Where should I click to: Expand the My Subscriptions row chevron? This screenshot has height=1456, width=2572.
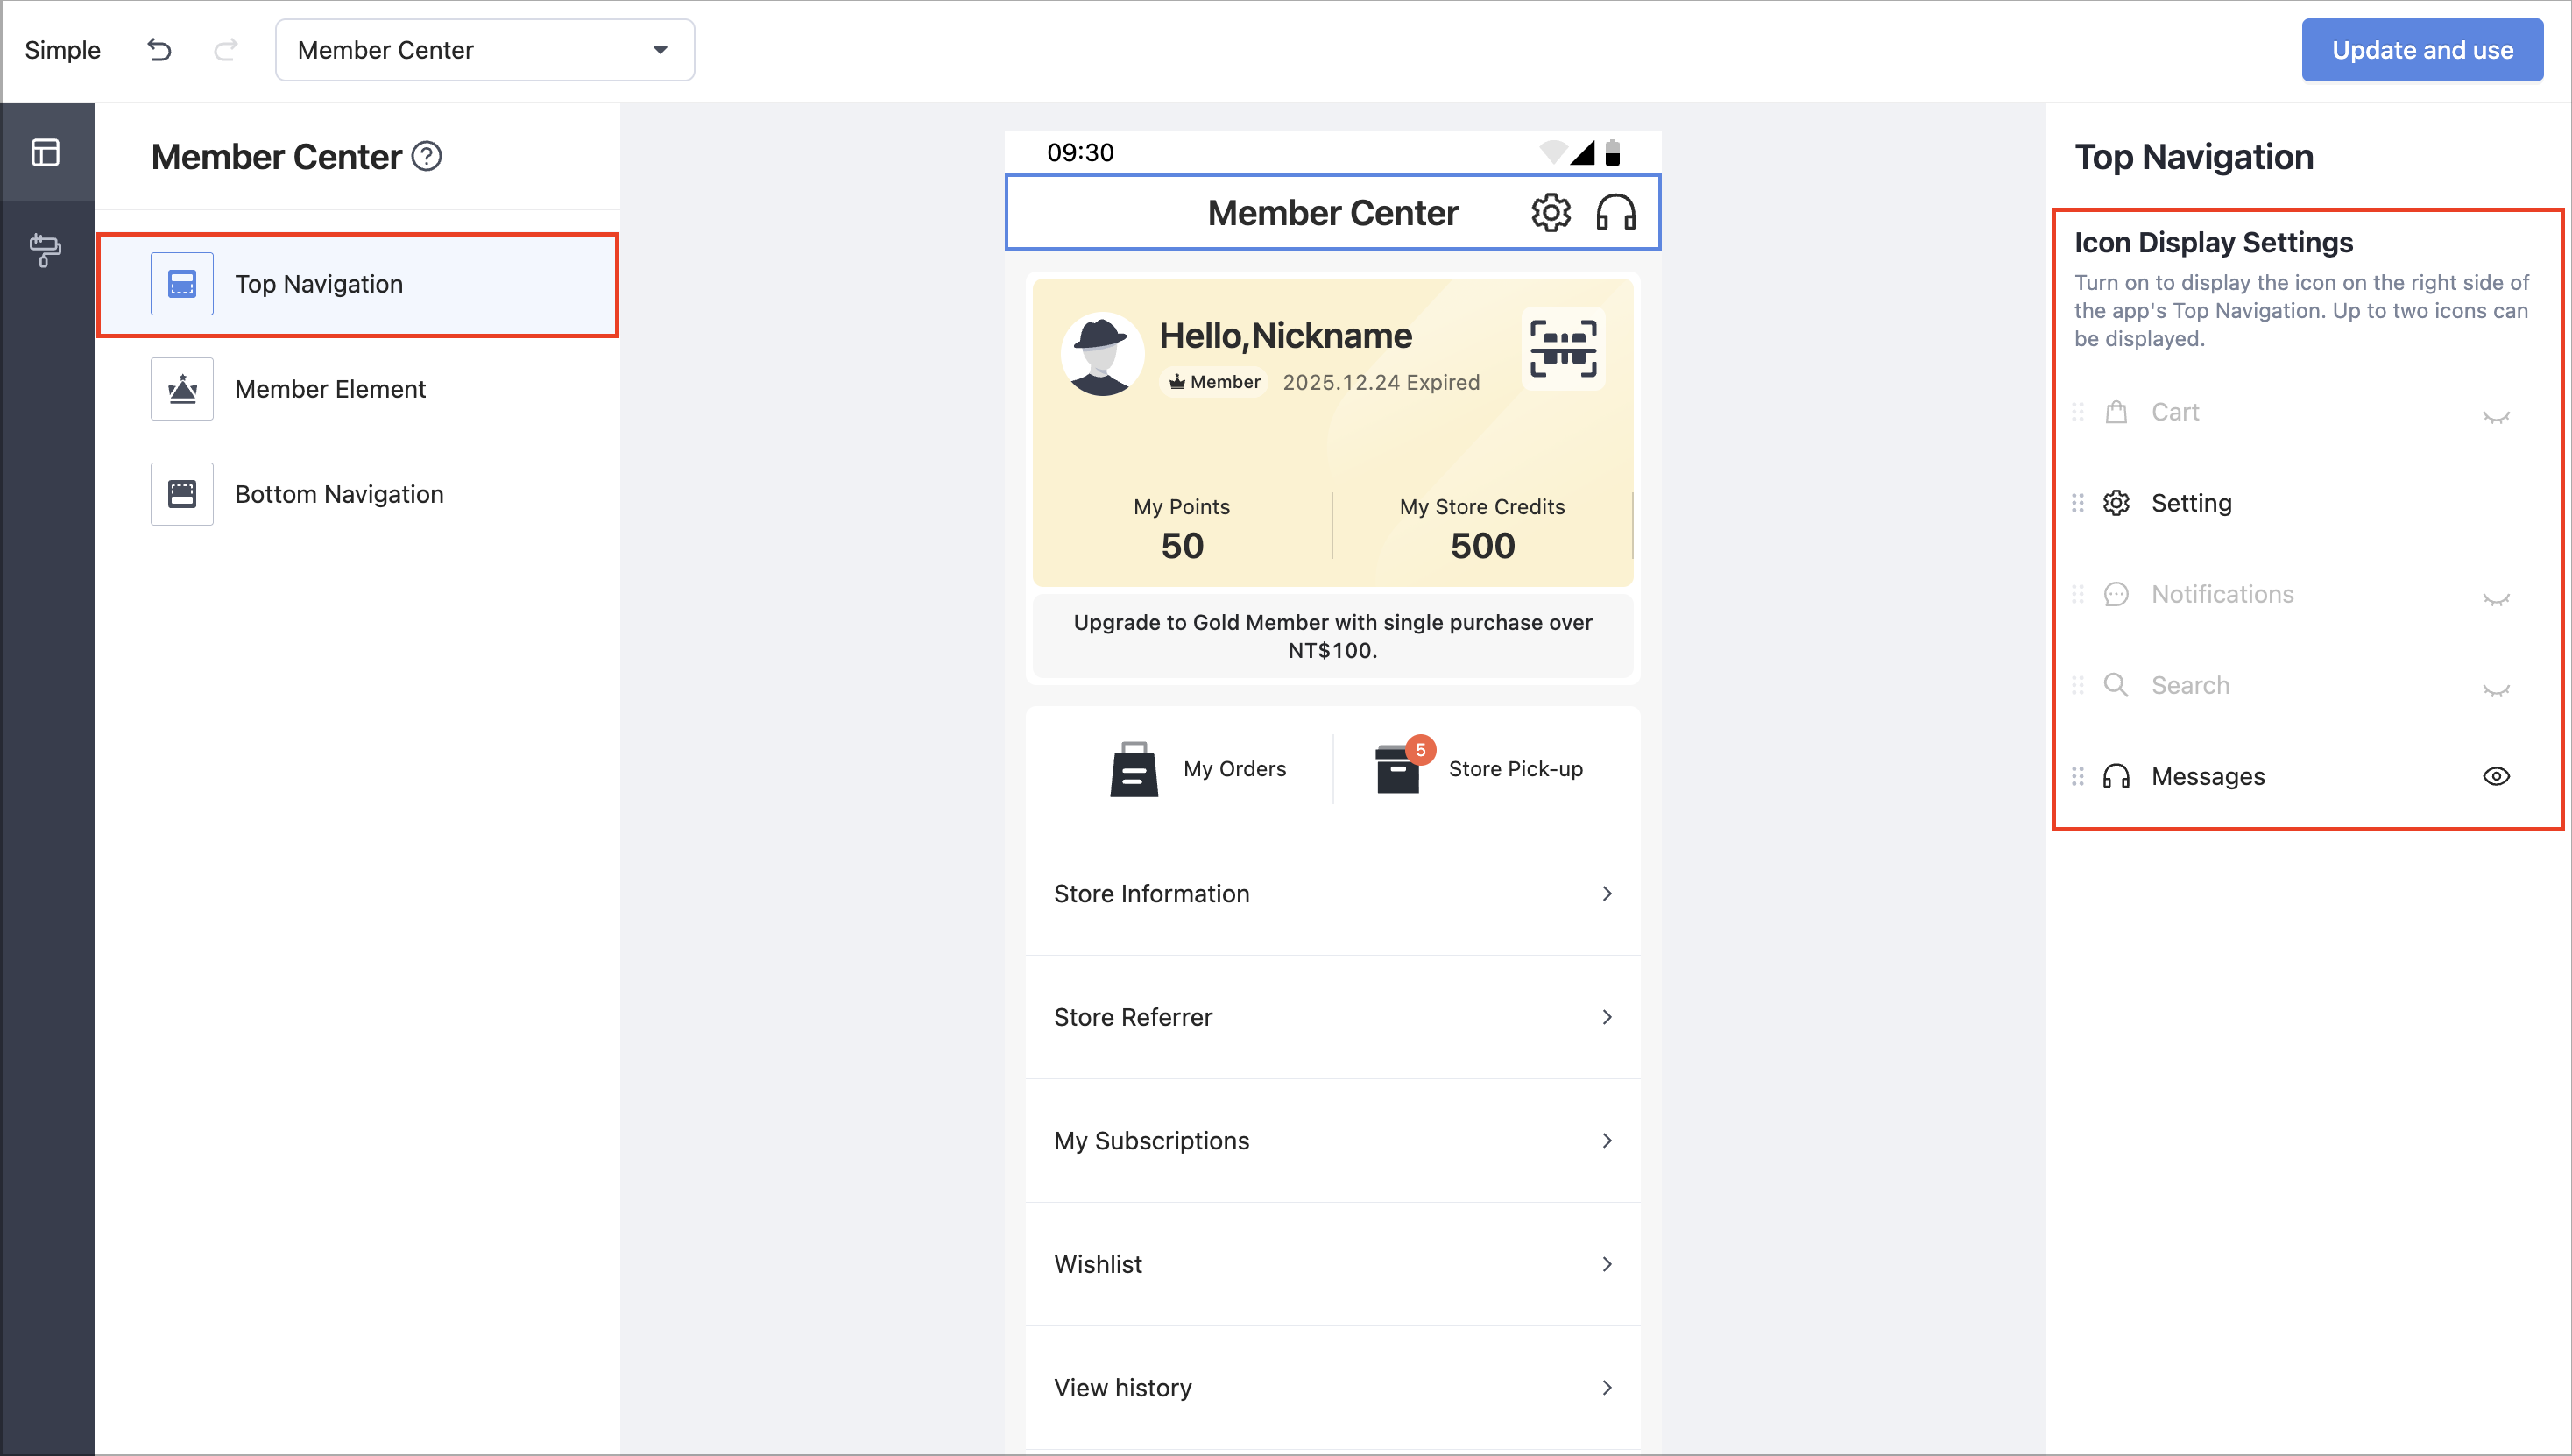tap(1607, 1141)
